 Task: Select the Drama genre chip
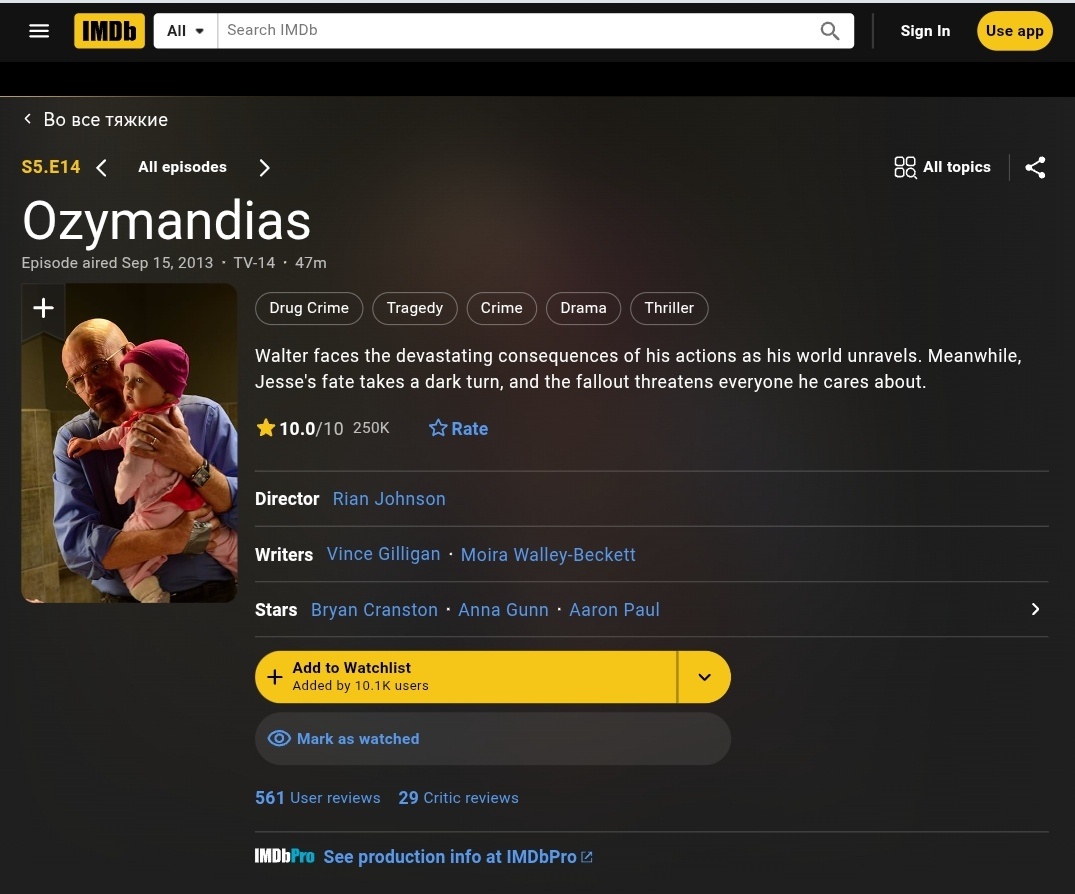tap(583, 308)
